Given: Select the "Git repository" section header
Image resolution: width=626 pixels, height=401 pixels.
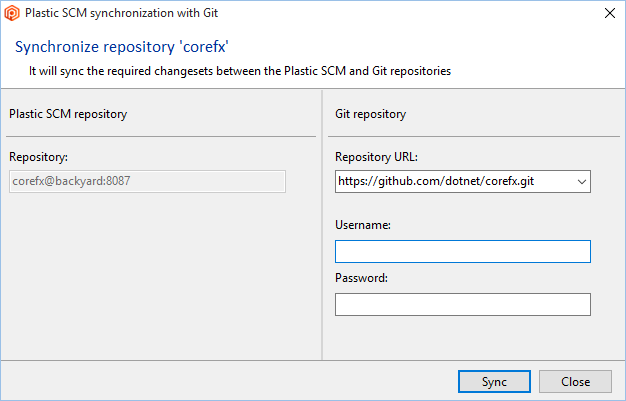Looking at the screenshot, I should 370,114.
